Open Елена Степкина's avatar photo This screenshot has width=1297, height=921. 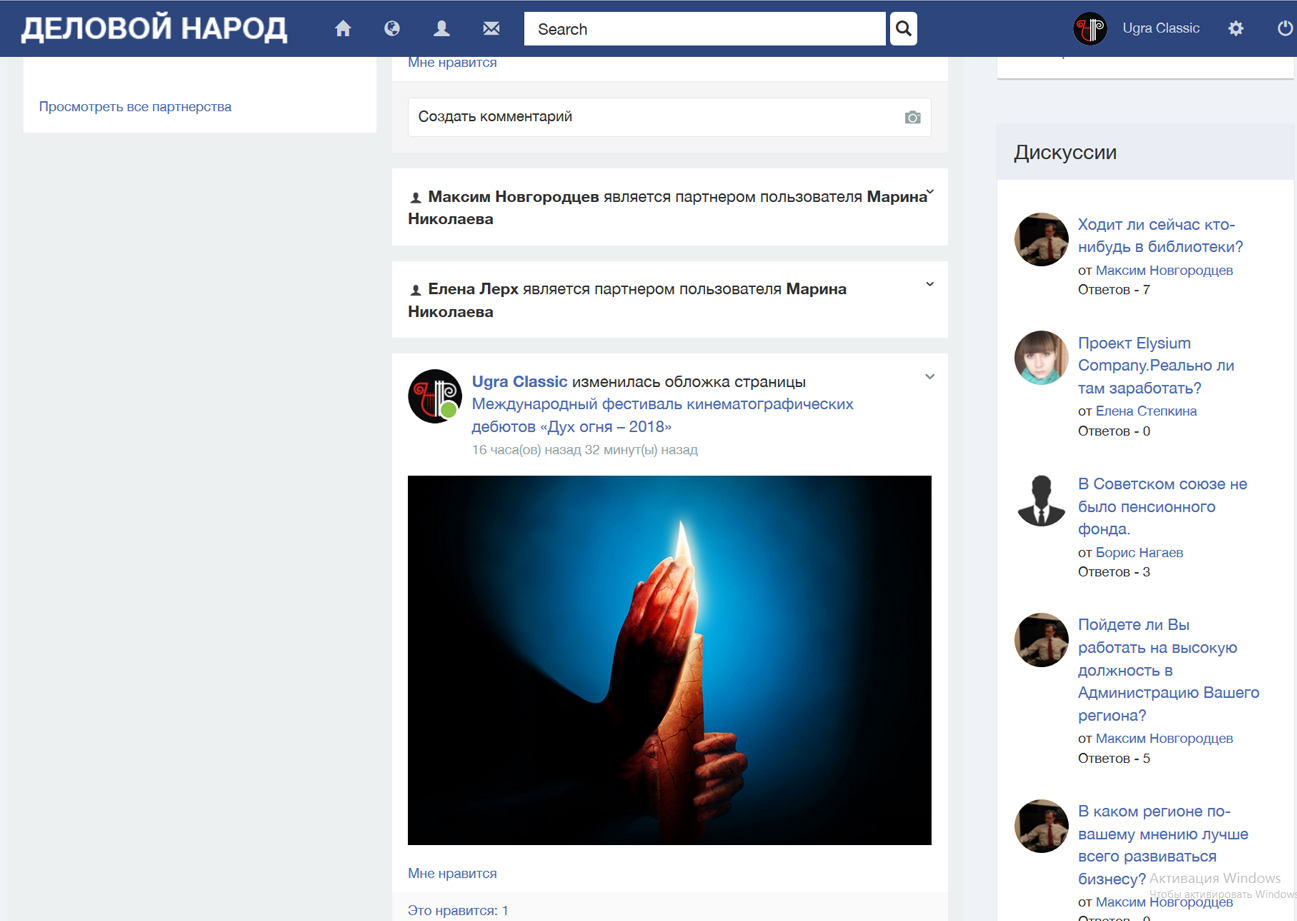(x=1041, y=358)
